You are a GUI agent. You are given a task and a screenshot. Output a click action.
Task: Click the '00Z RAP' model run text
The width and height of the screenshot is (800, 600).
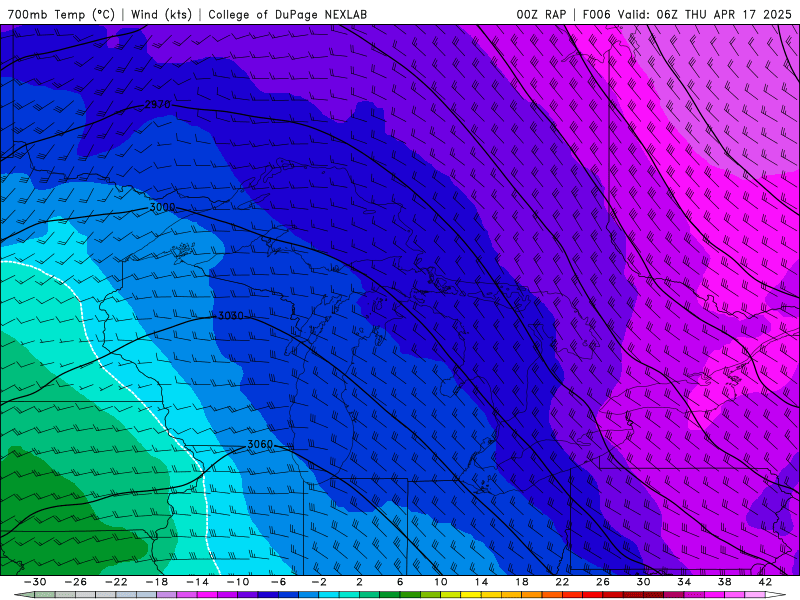tap(541, 14)
